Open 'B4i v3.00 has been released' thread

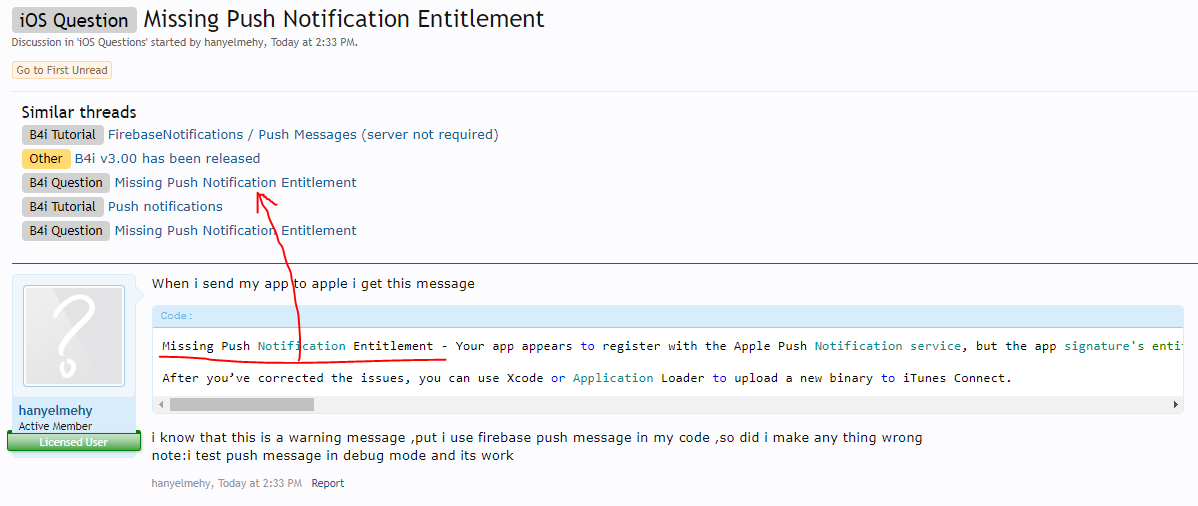click(167, 158)
